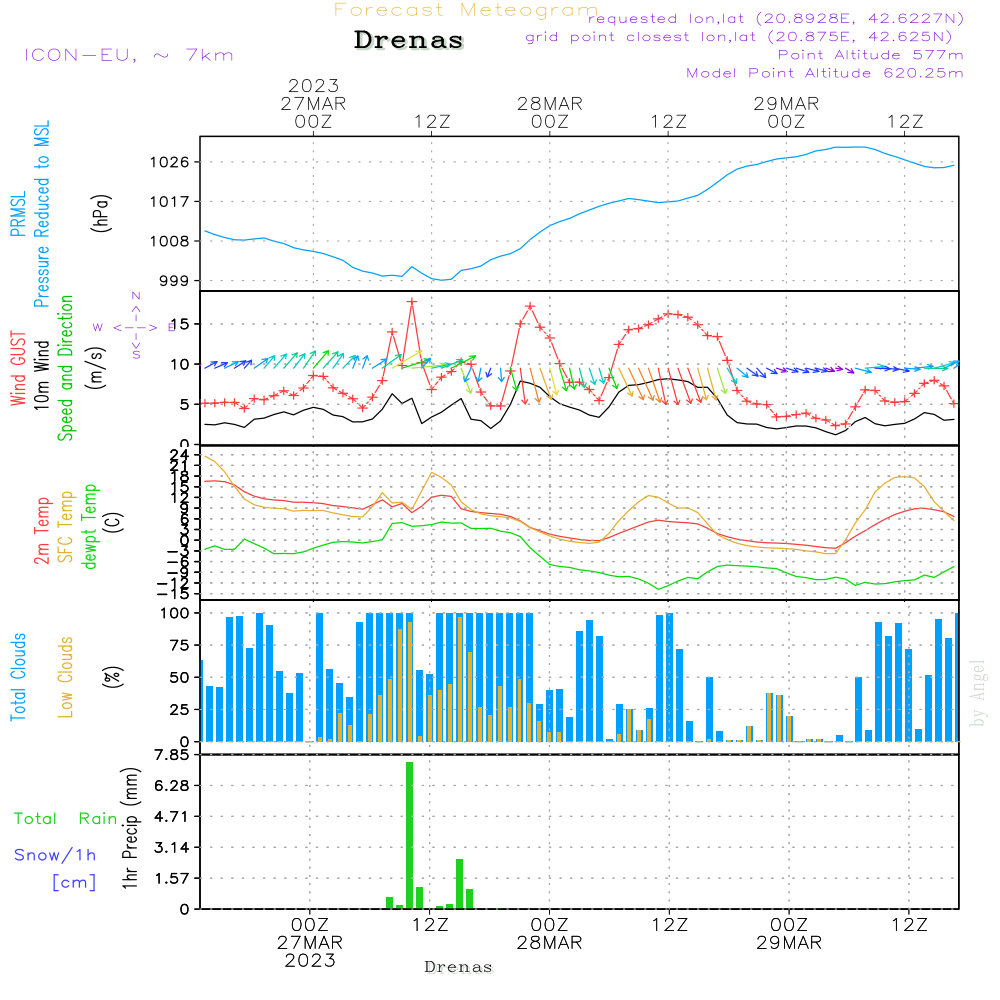Select the '10m Wind' label
Screen dimensions: 1000x1000
[x=41, y=375]
